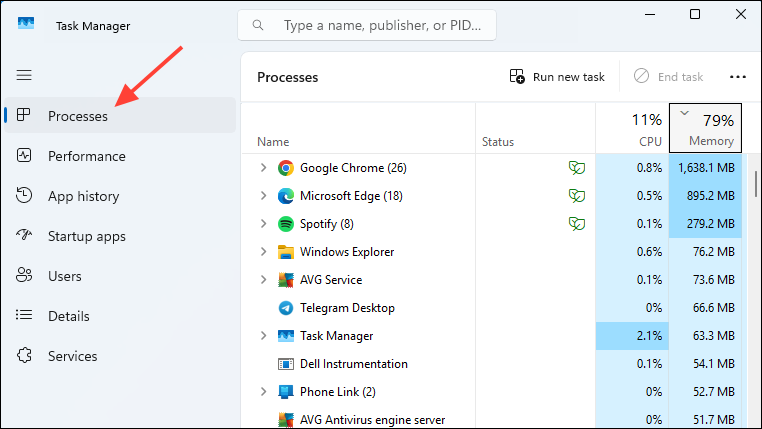Expand the Spotify process group
762x429 pixels.
click(263, 224)
